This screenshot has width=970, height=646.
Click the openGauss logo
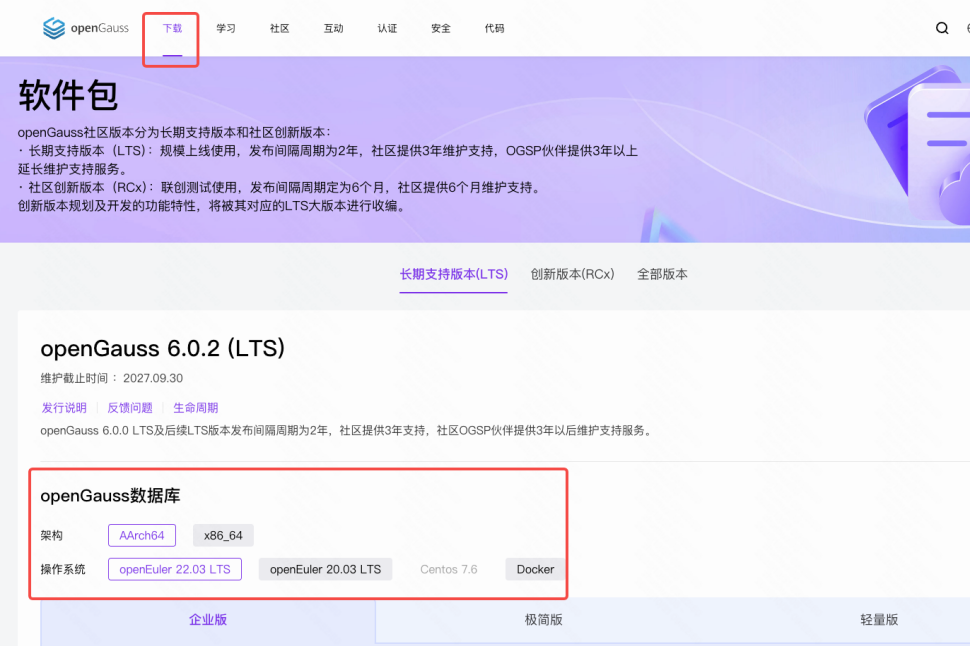(86, 28)
